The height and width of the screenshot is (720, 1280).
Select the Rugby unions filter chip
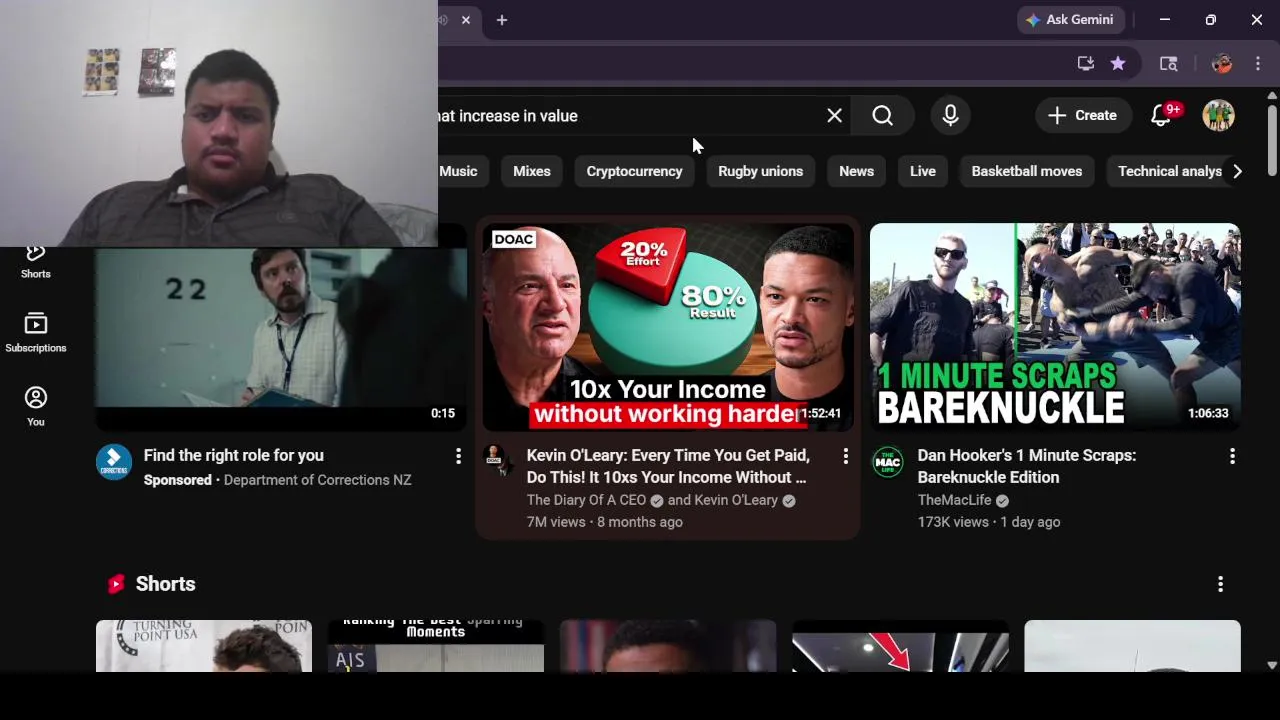point(760,171)
